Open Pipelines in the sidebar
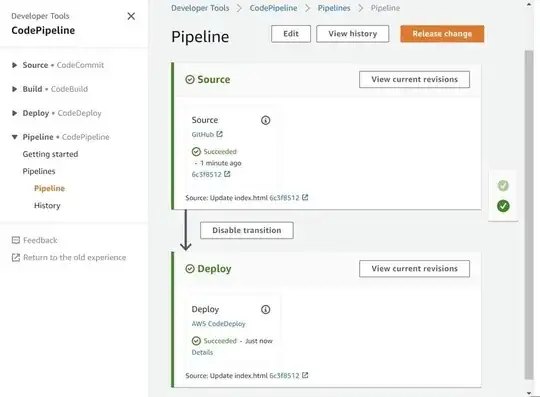 (39, 171)
